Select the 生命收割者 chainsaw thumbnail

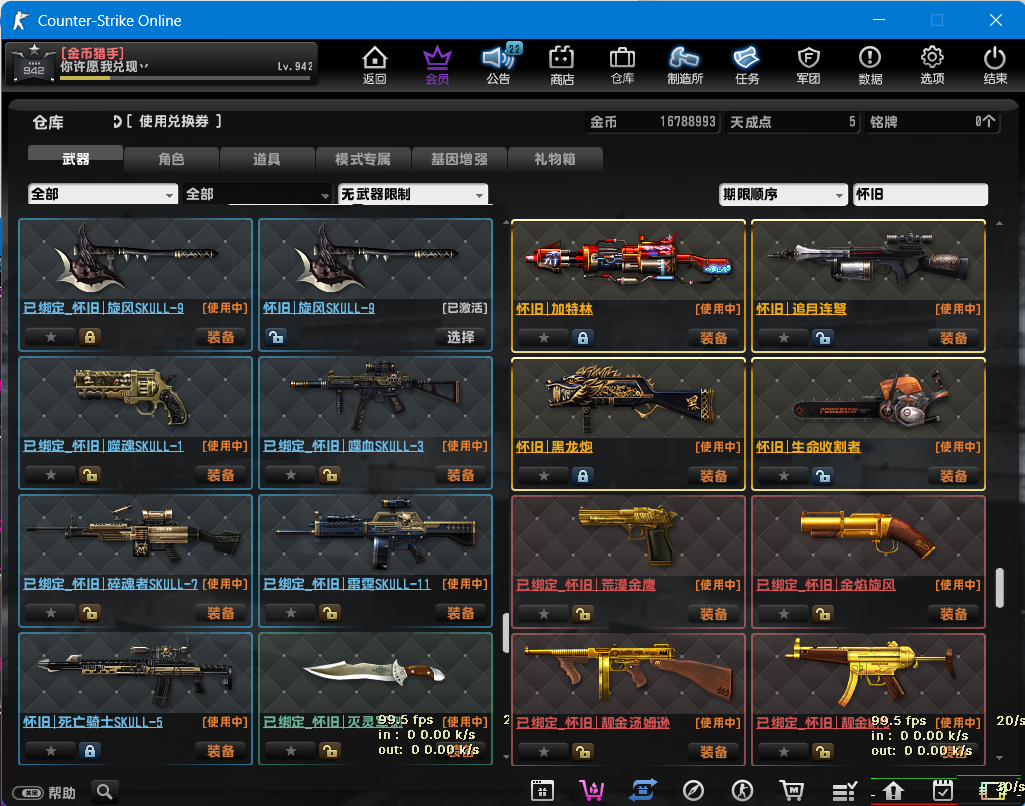point(868,398)
